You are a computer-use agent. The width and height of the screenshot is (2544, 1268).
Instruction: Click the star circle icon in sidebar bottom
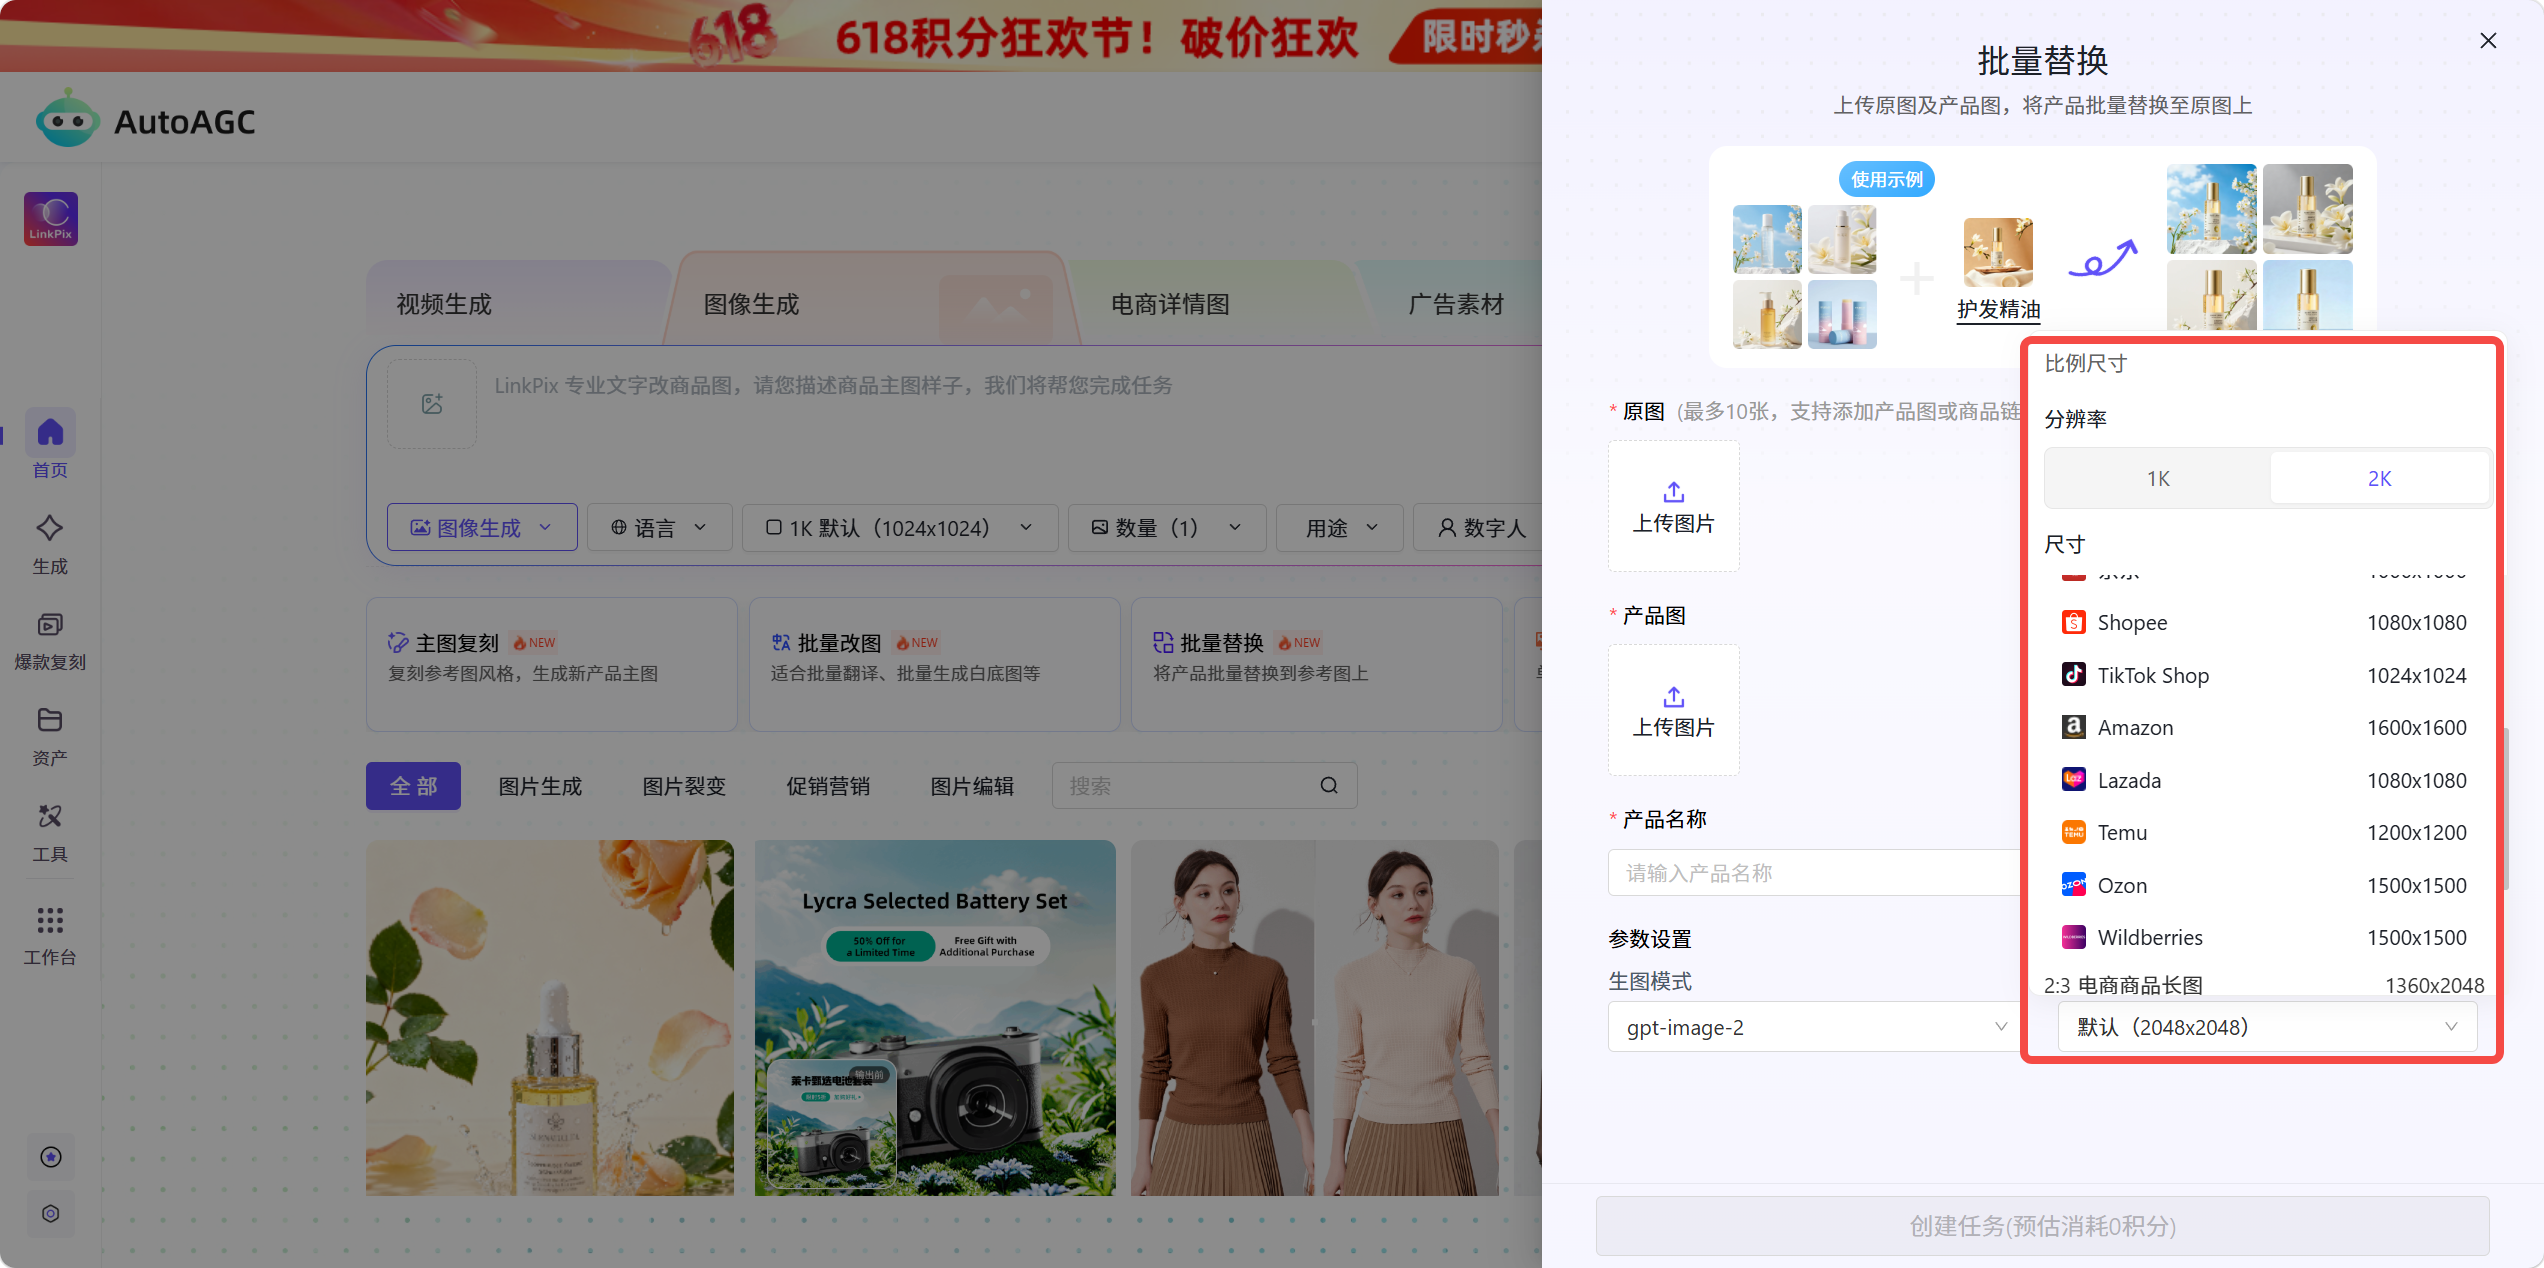[x=51, y=1157]
